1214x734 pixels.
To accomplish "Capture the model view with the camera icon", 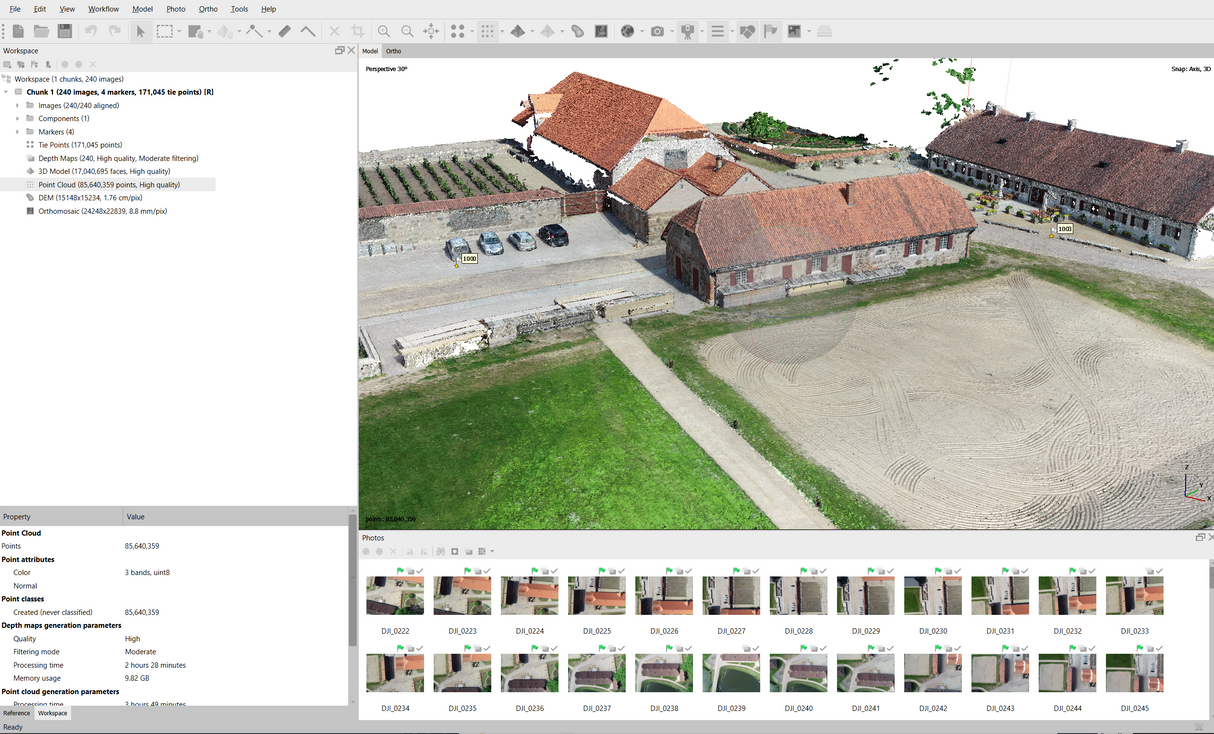I will tap(658, 31).
